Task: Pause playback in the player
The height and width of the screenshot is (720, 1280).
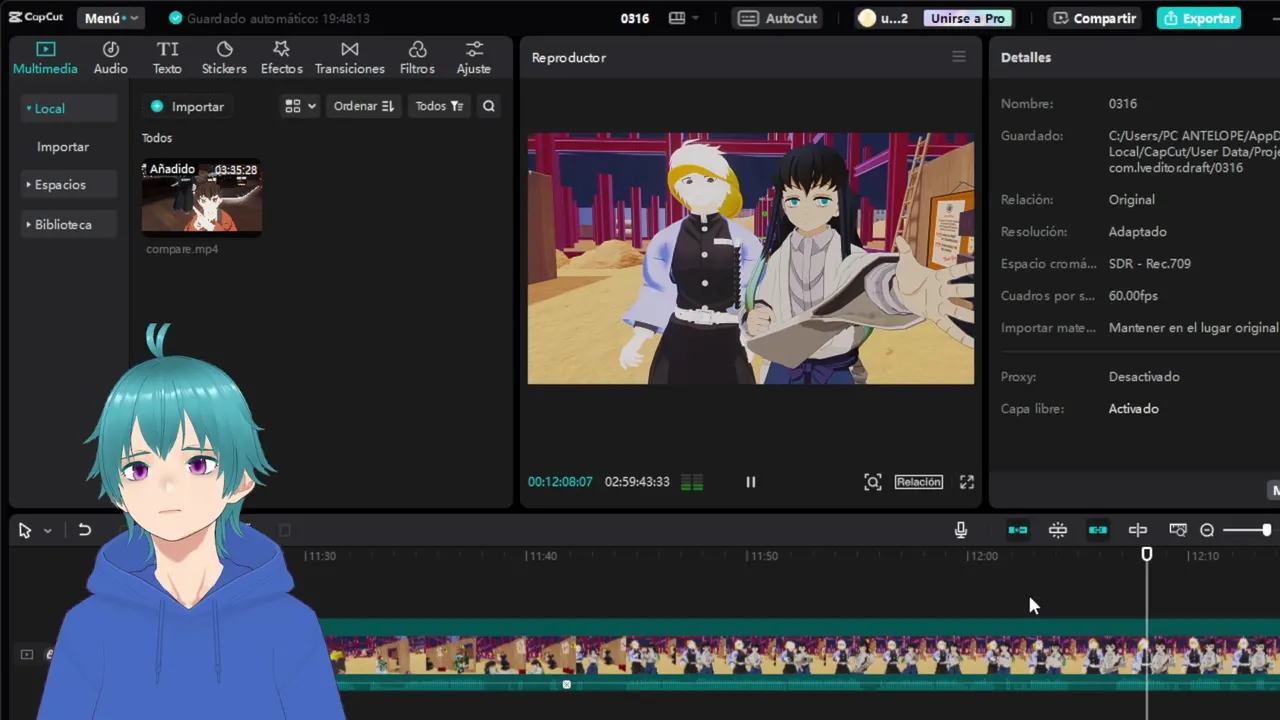Action: pos(751,482)
